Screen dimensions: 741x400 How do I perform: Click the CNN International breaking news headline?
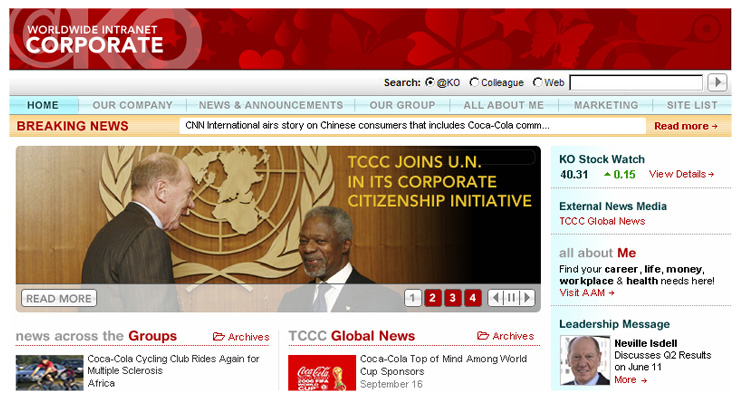pyautogui.click(x=367, y=125)
